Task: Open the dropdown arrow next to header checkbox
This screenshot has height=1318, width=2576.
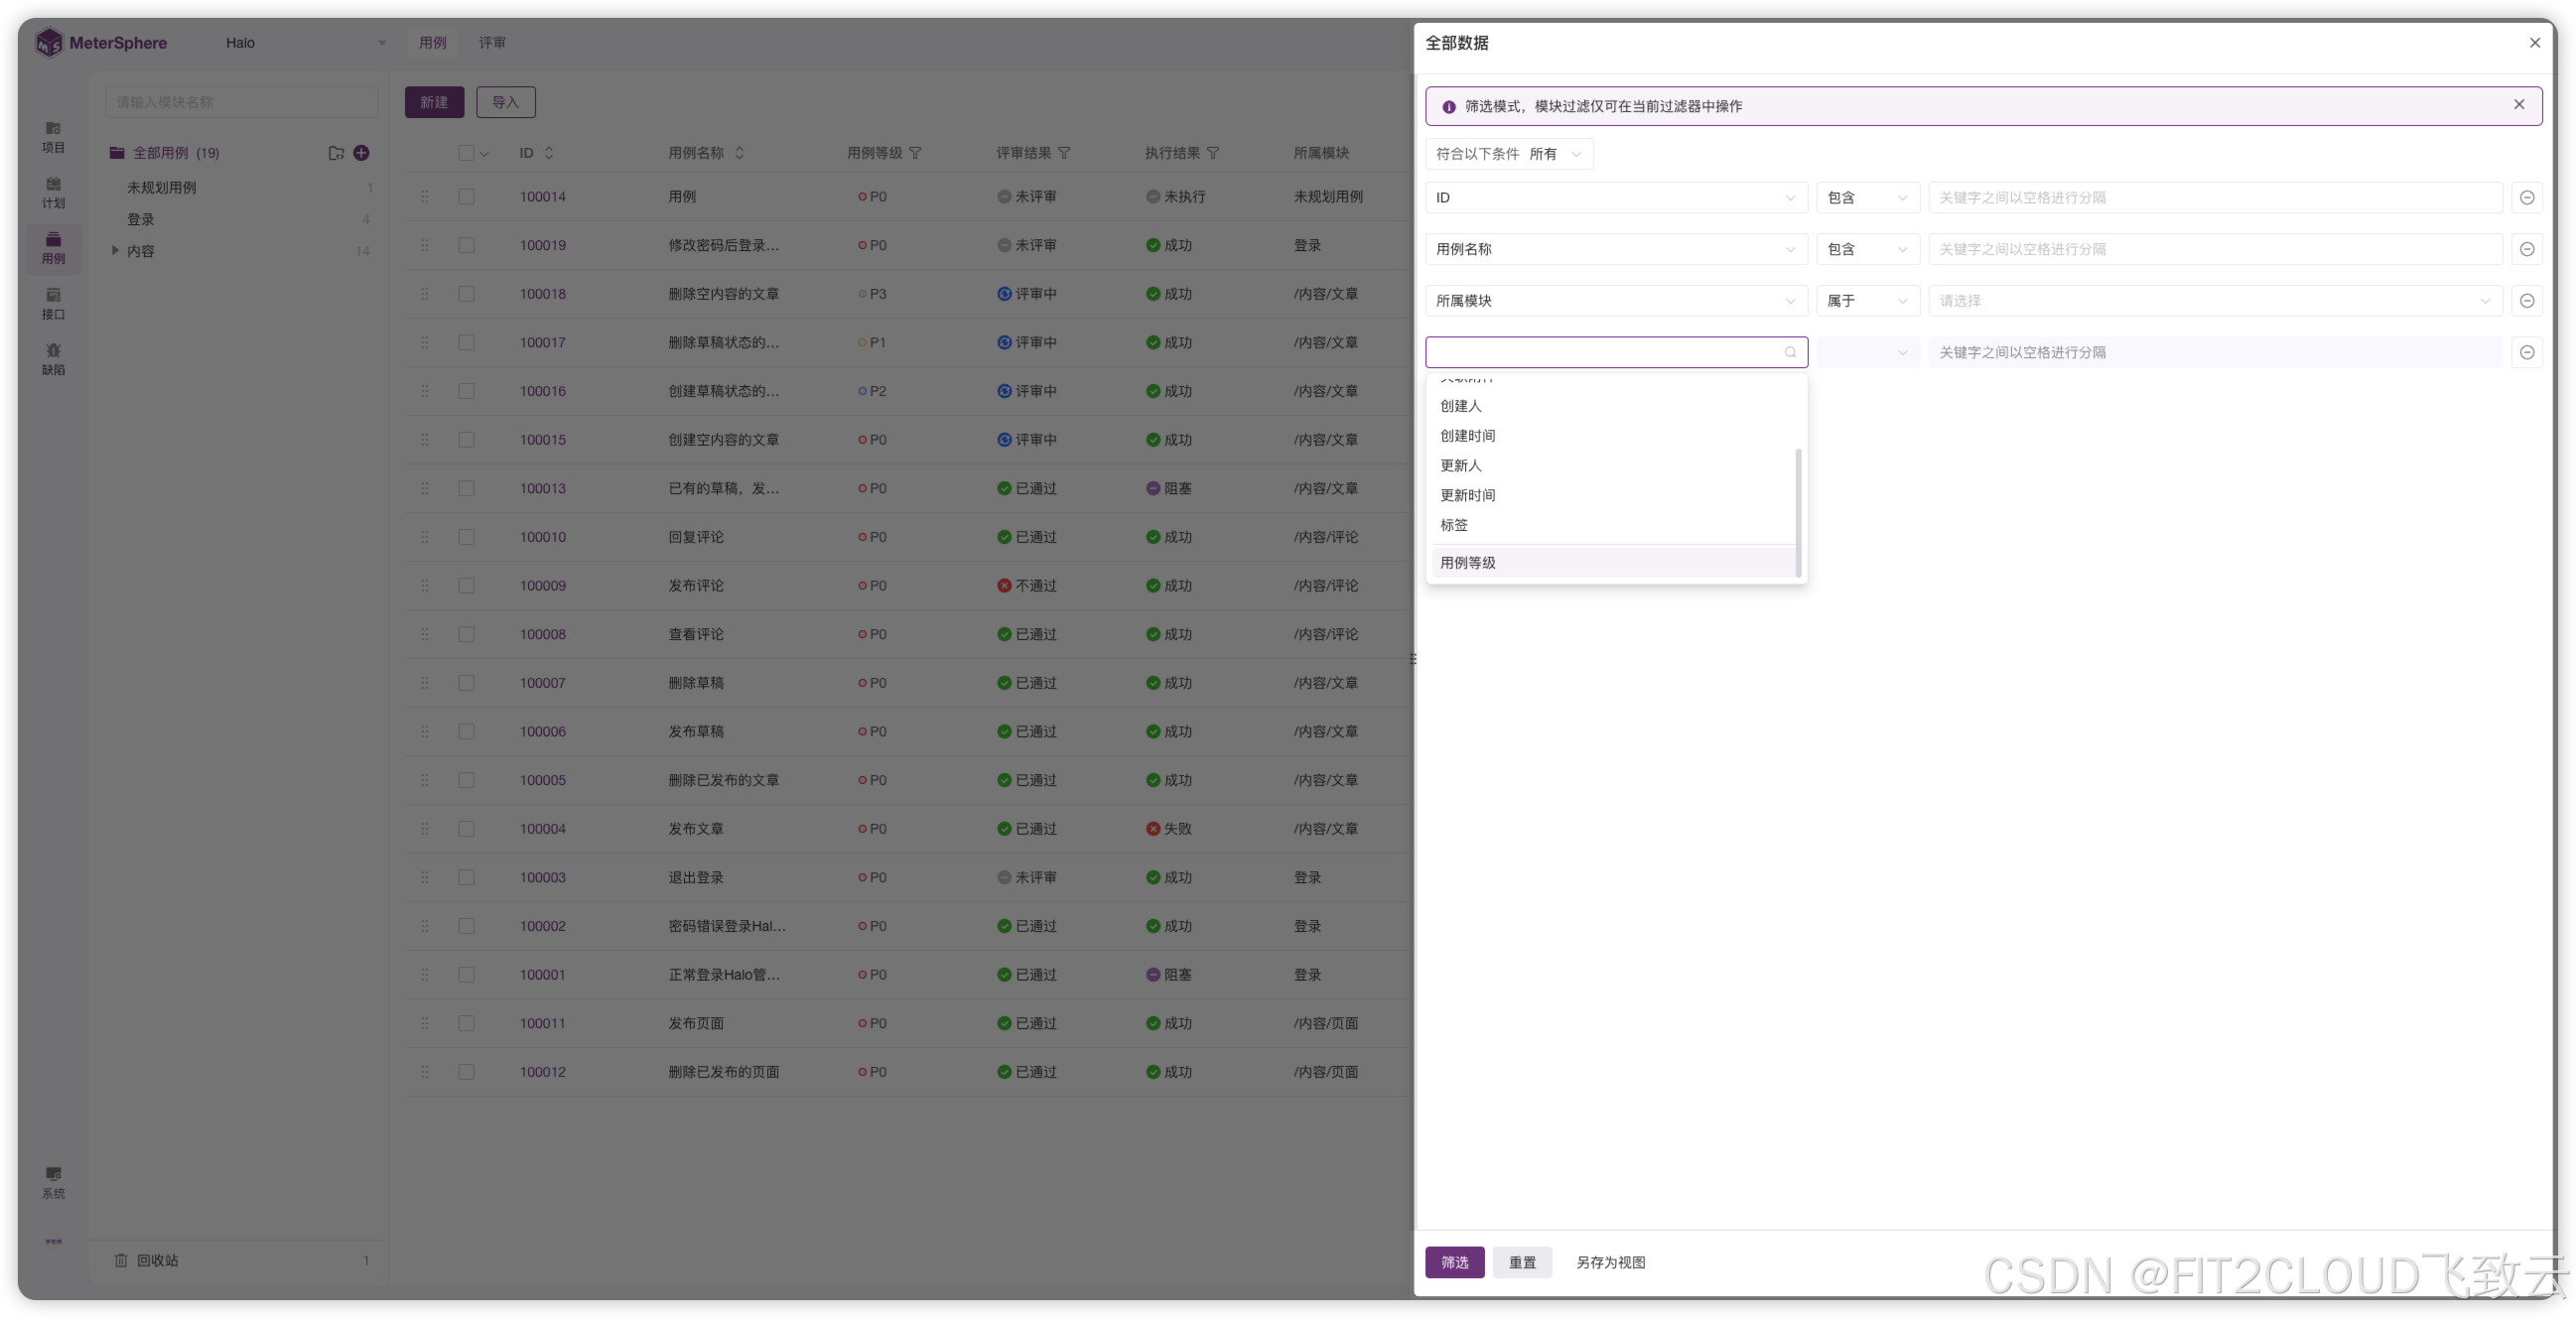Action: tap(485, 154)
